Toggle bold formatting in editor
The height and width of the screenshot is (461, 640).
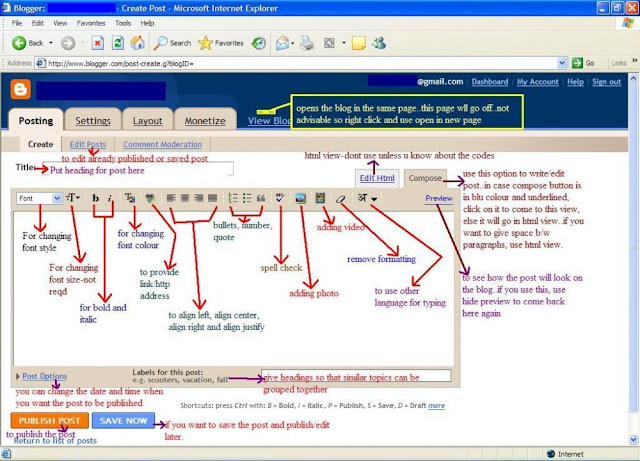[96, 198]
